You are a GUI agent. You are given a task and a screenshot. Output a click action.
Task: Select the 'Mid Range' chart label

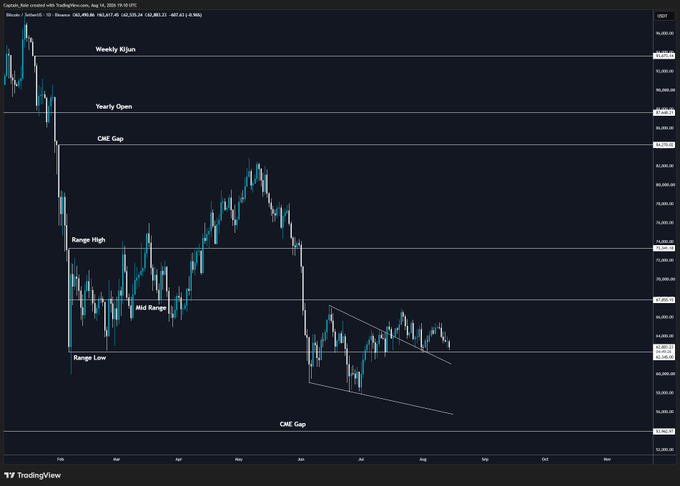151,308
